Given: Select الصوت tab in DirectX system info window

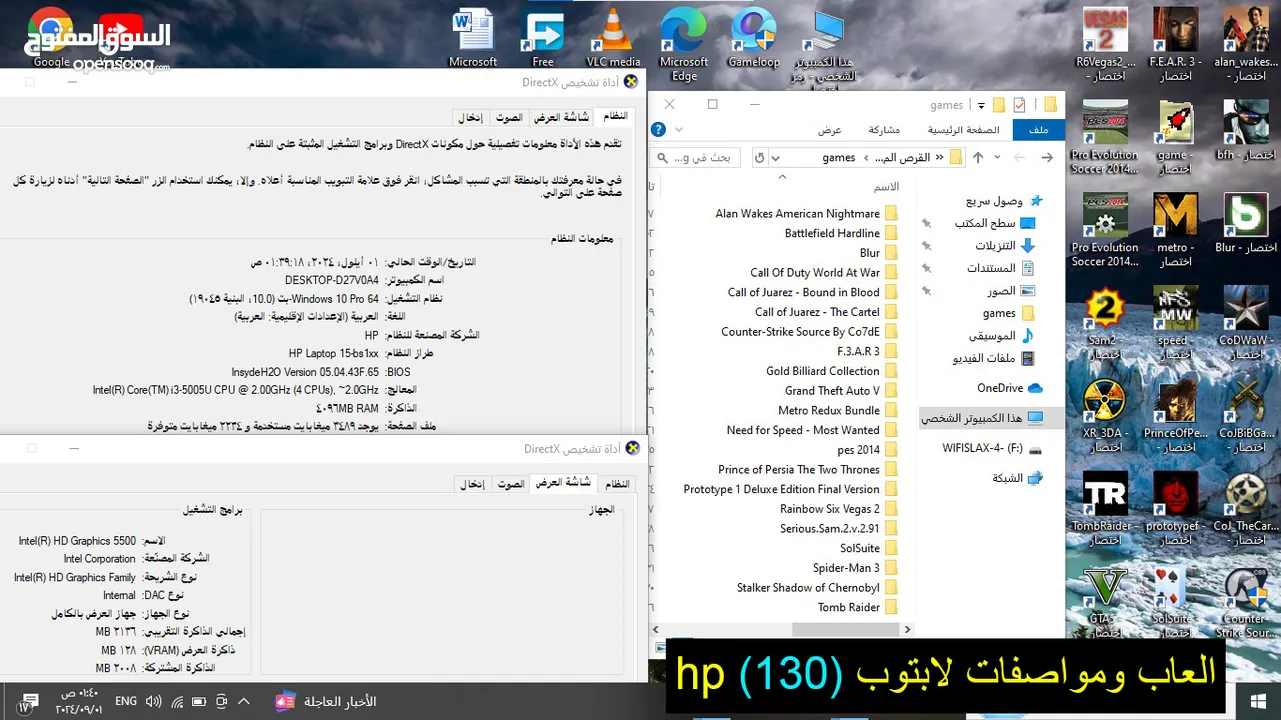Looking at the screenshot, I should [x=510, y=117].
